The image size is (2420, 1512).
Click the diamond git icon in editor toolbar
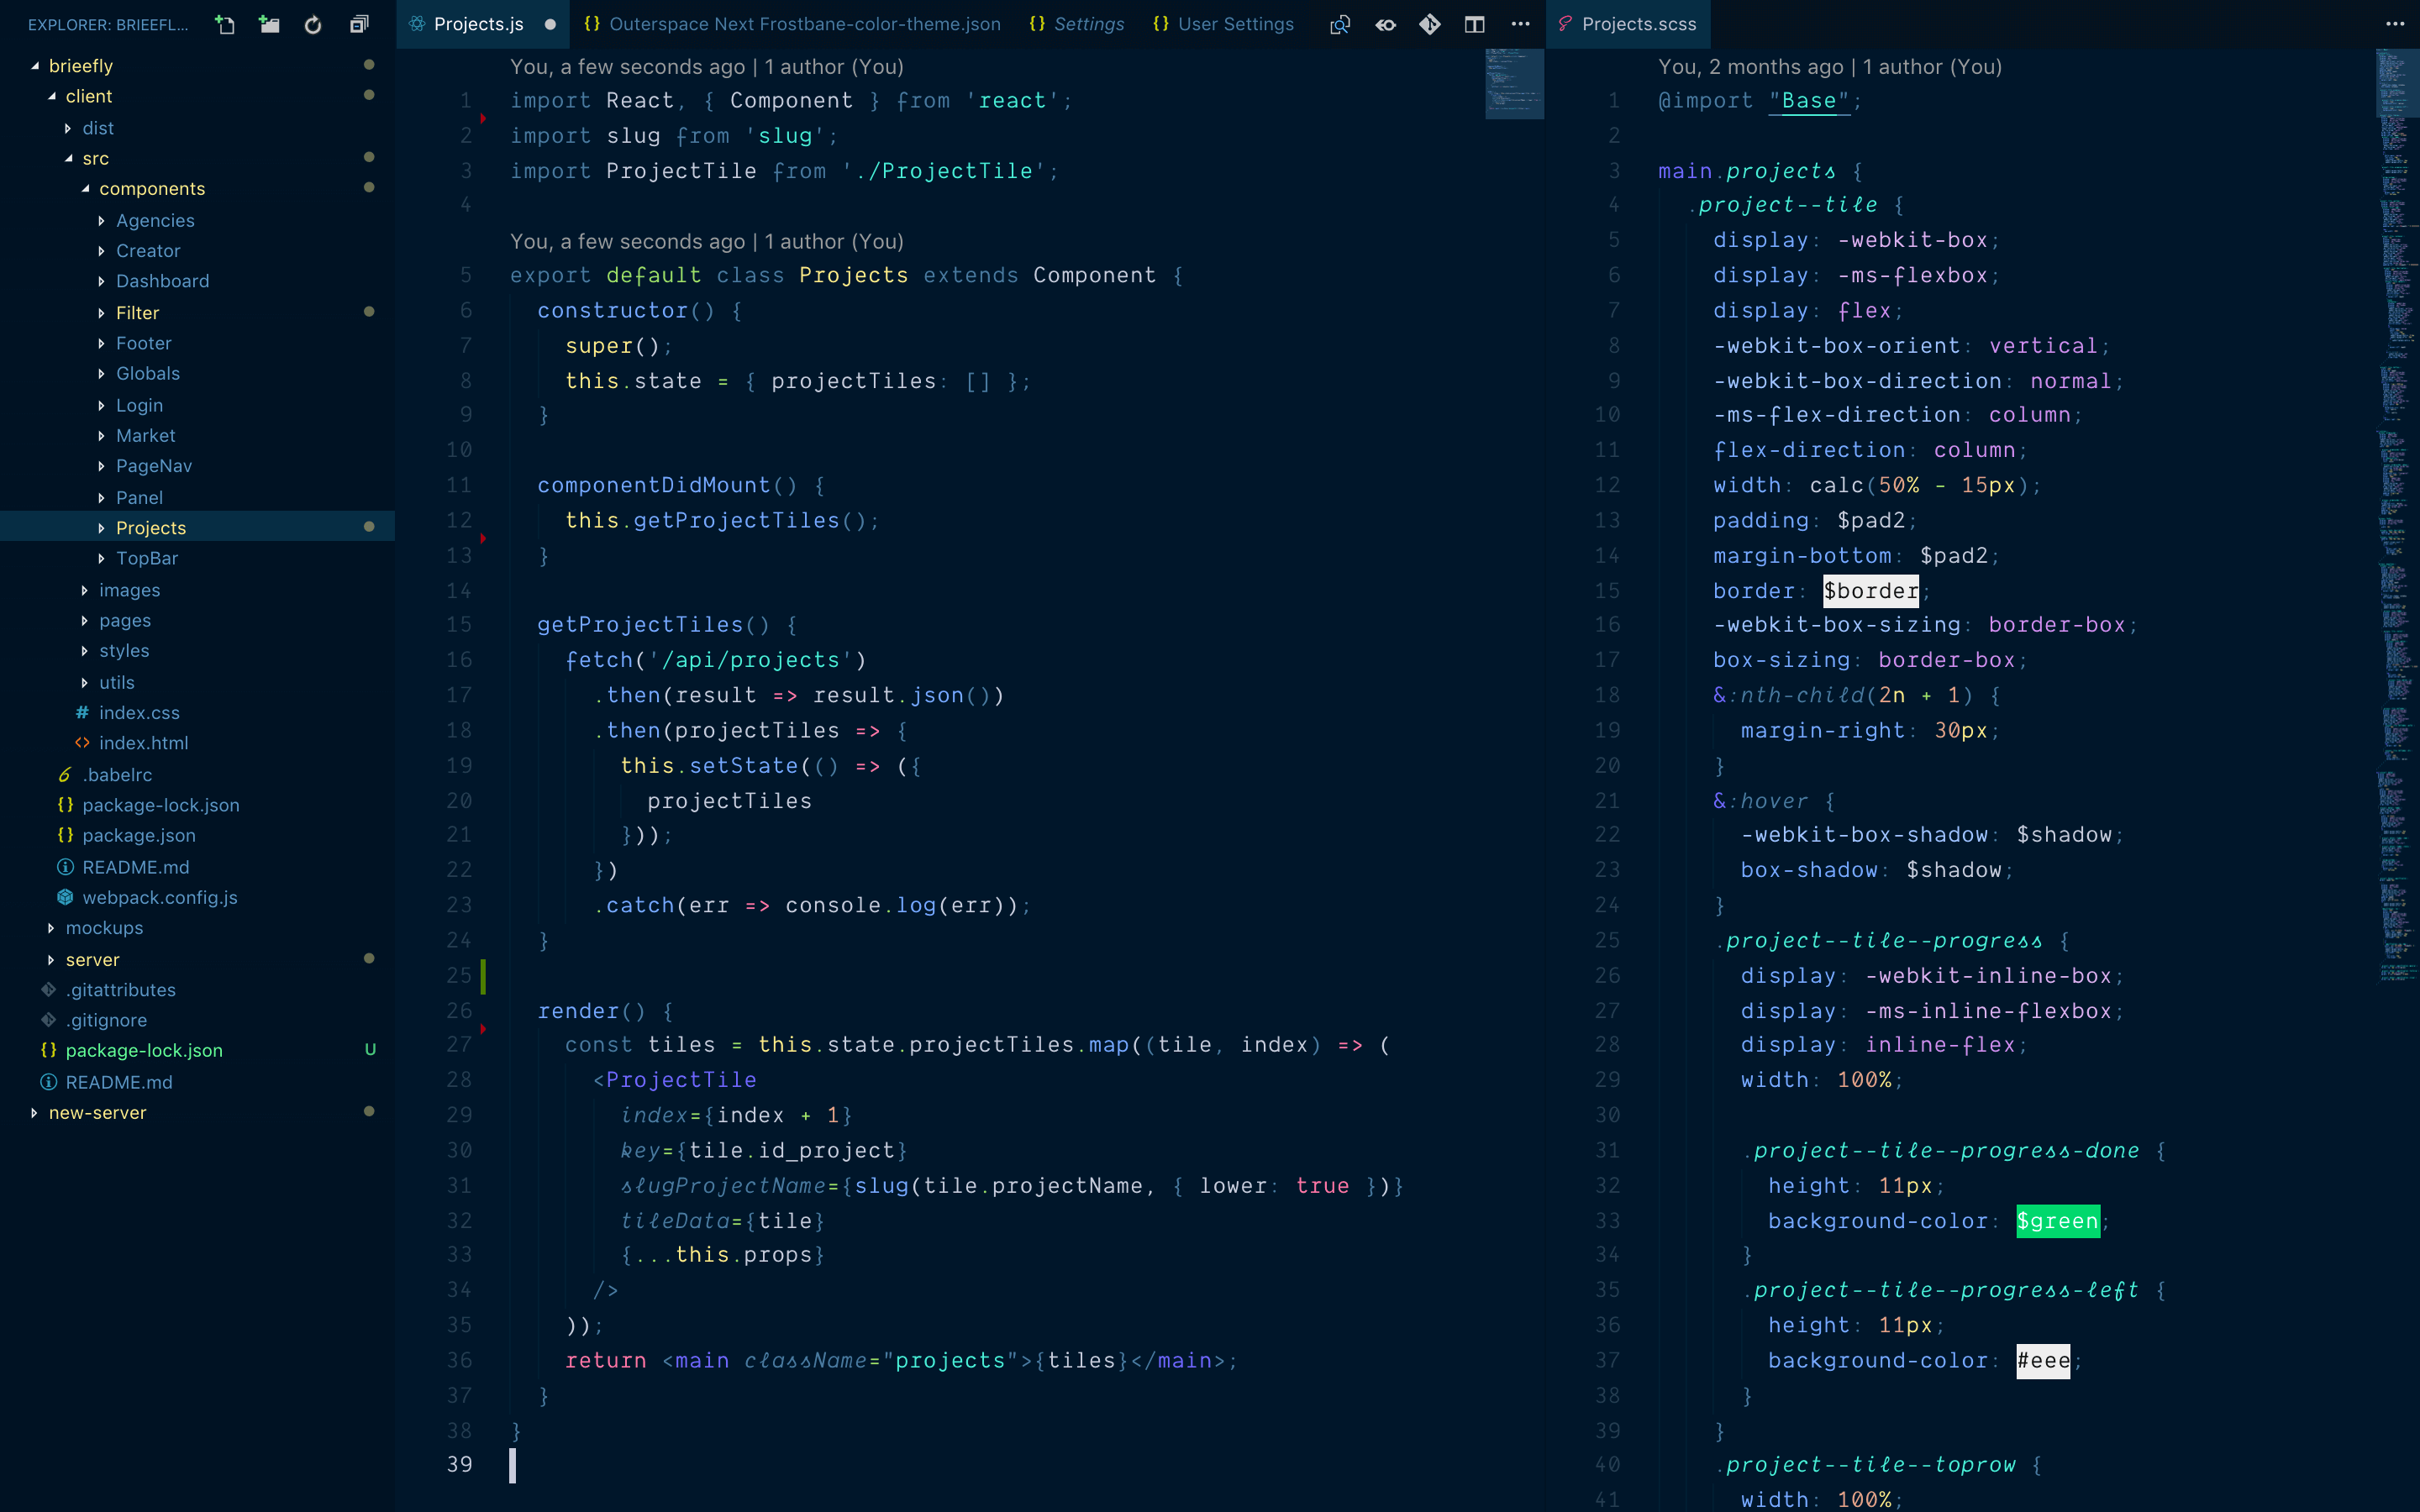[1430, 24]
